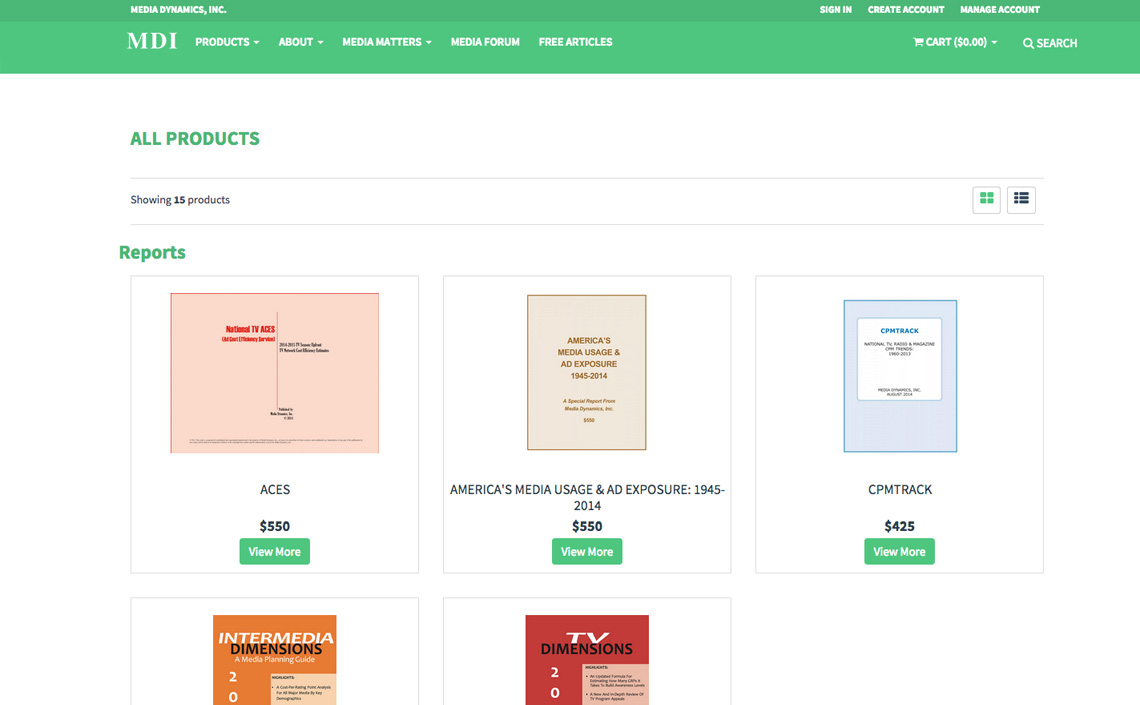Switch to list view layout
Viewport: 1140px width, 705px height.
pos(1021,199)
